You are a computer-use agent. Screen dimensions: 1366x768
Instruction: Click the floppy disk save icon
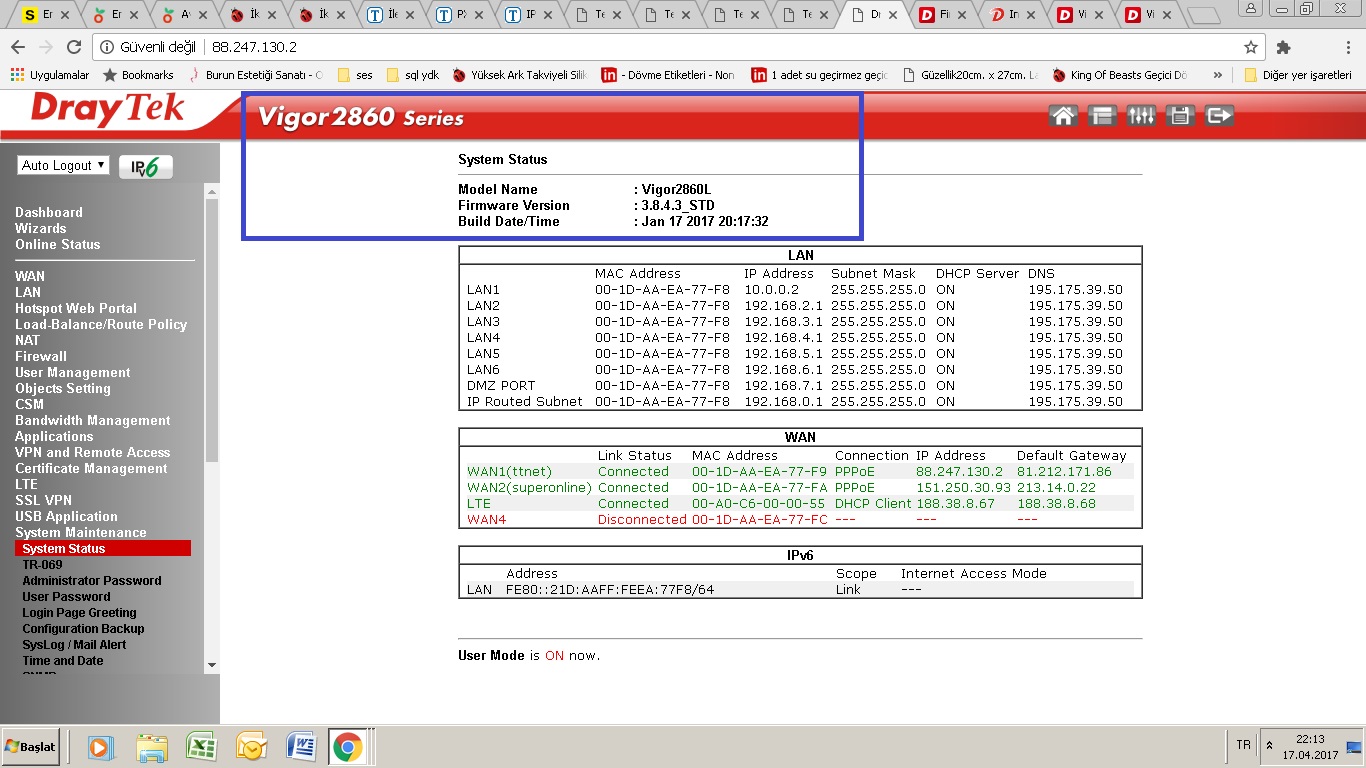tap(1180, 116)
